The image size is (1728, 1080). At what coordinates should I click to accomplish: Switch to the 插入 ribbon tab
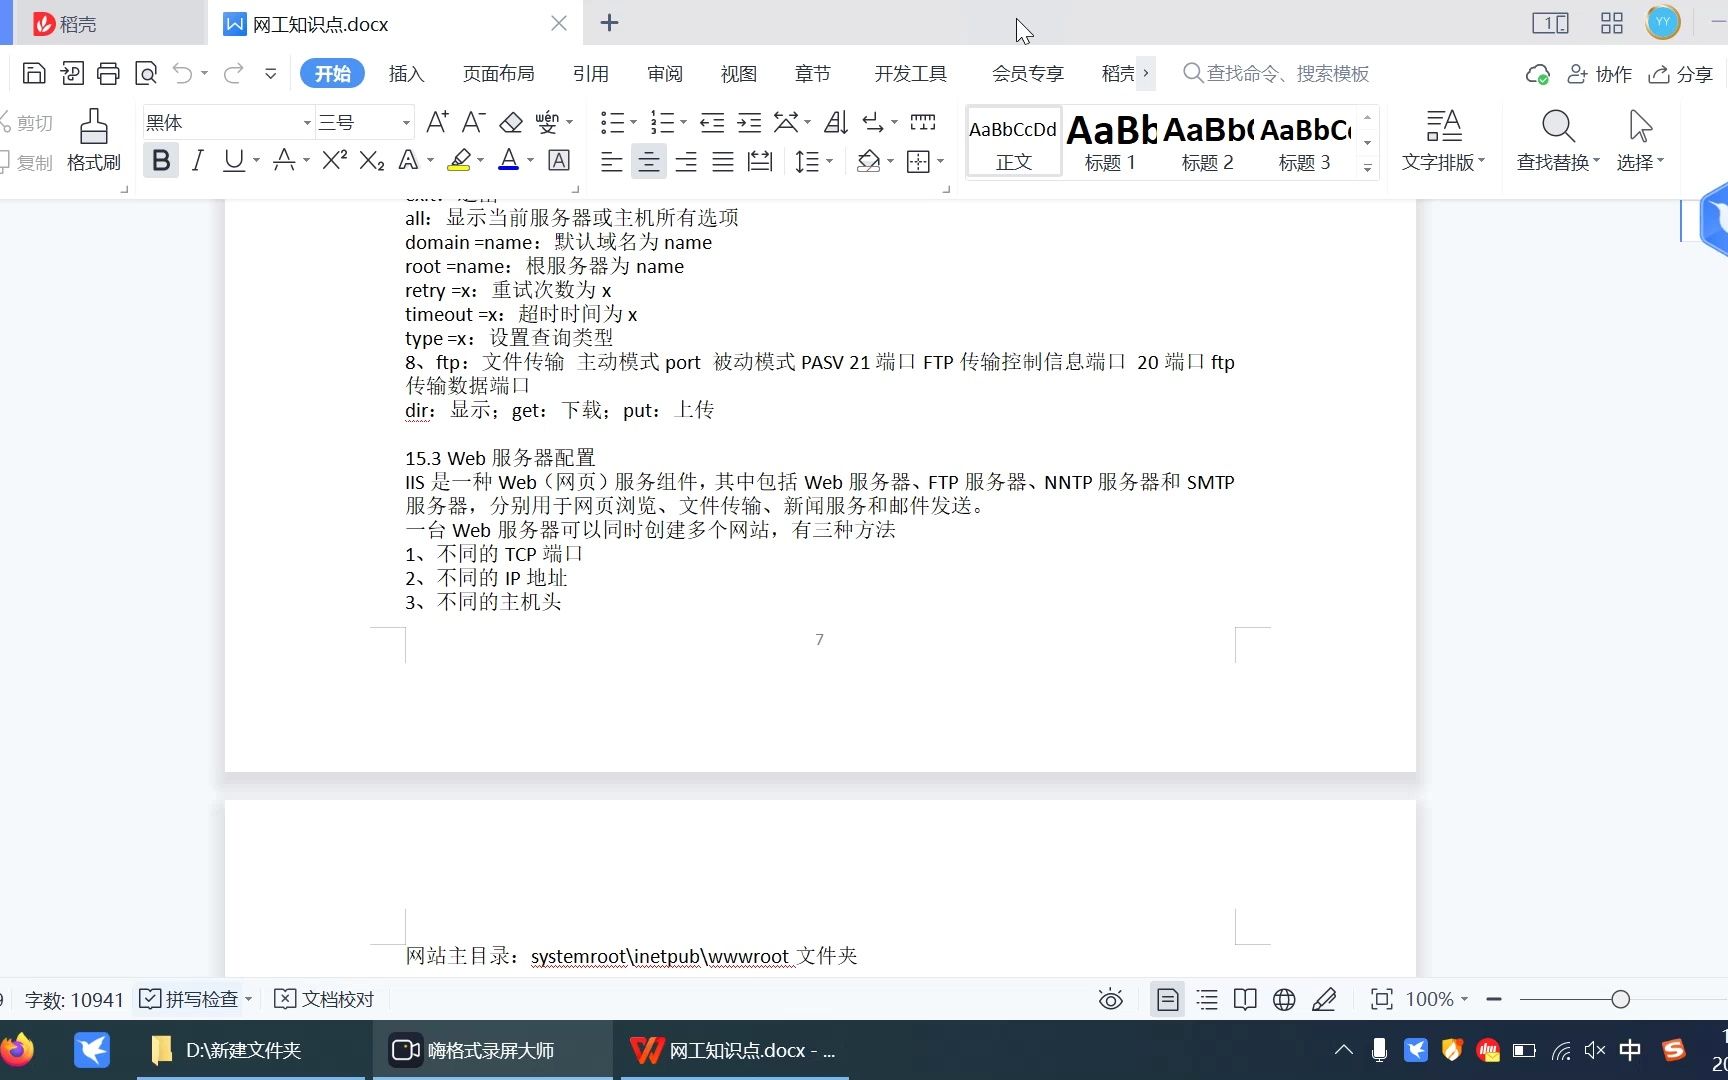(406, 73)
